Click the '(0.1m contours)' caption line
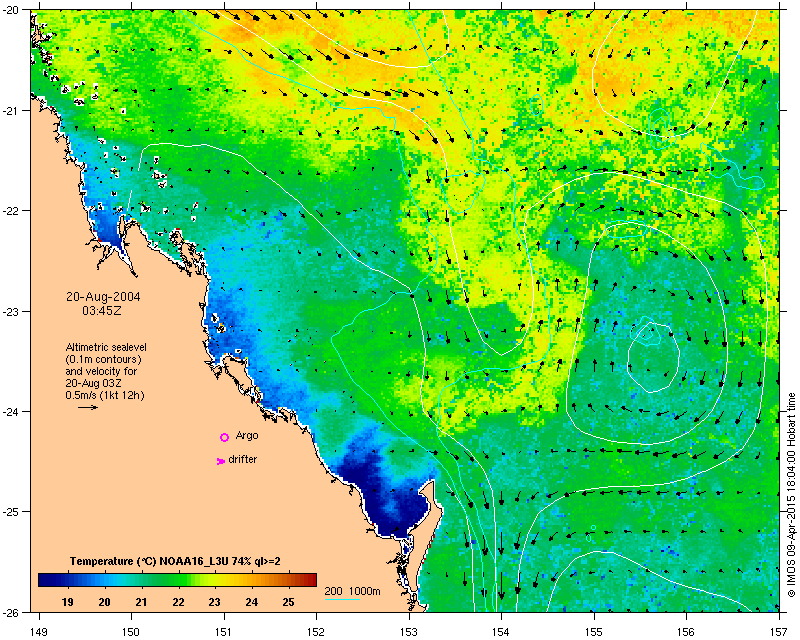This screenshot has width=800, height=640. tap(104, 359)
